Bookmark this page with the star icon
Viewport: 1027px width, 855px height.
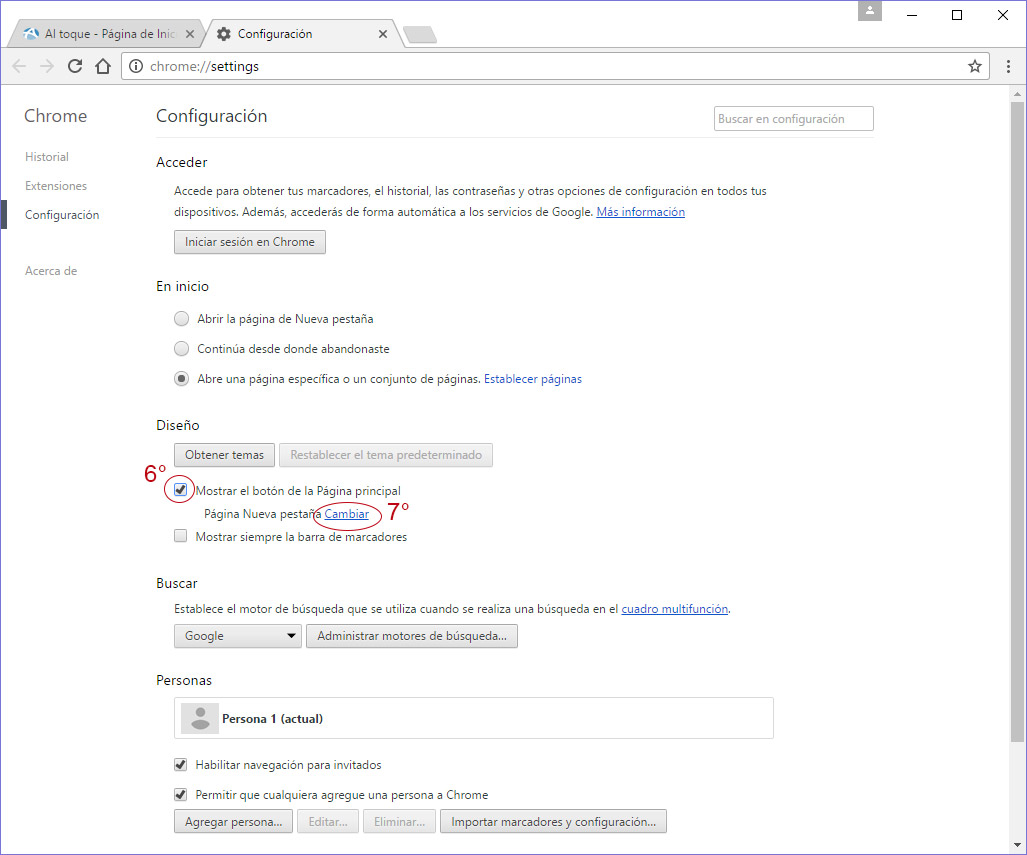975,66
